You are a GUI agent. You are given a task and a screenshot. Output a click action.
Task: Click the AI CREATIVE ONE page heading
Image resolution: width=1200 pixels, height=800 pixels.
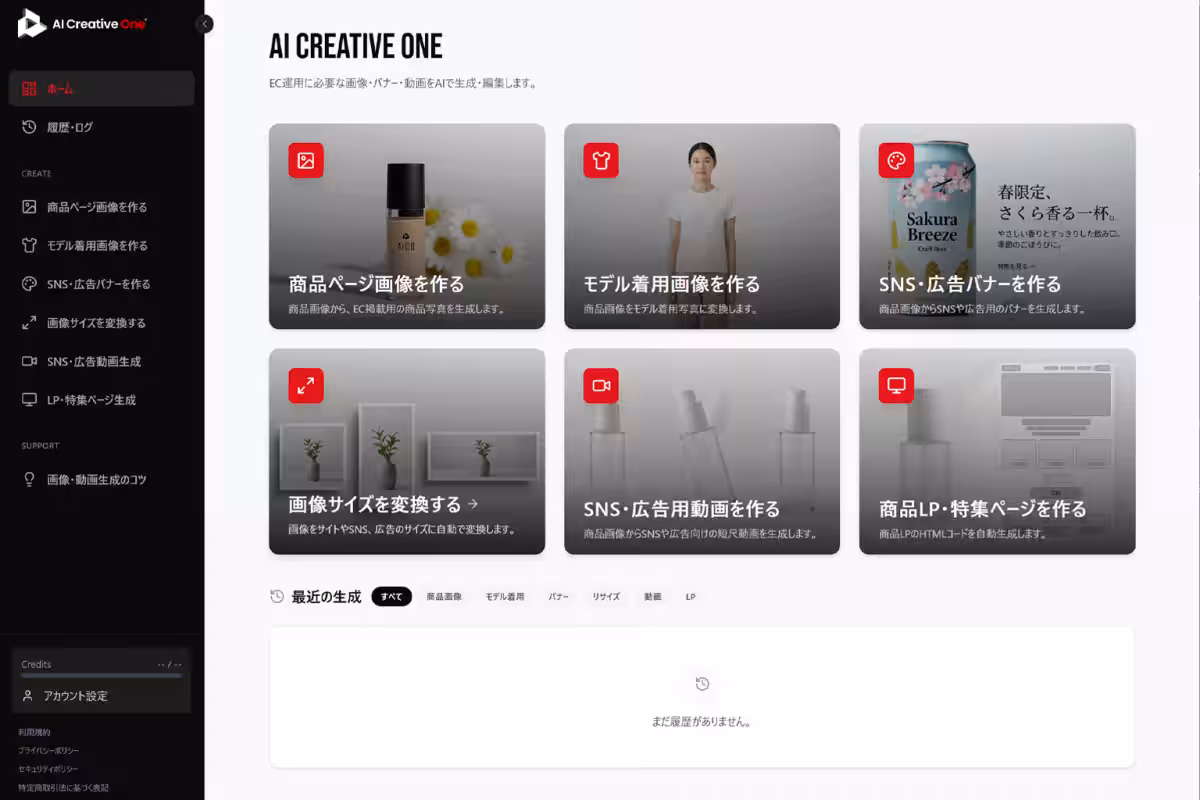tap(356, 46)
